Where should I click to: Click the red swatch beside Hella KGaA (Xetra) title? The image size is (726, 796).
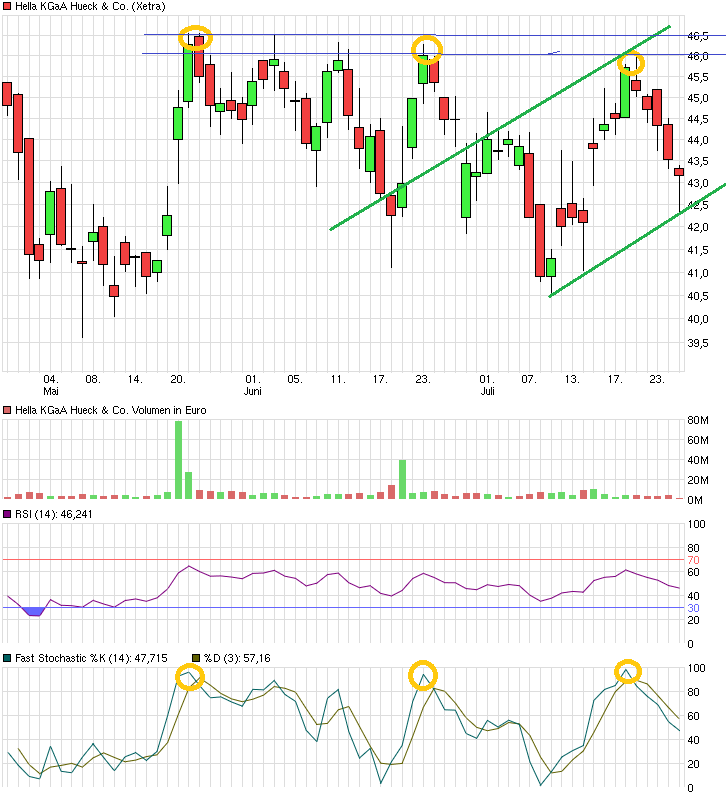(7, 7)
